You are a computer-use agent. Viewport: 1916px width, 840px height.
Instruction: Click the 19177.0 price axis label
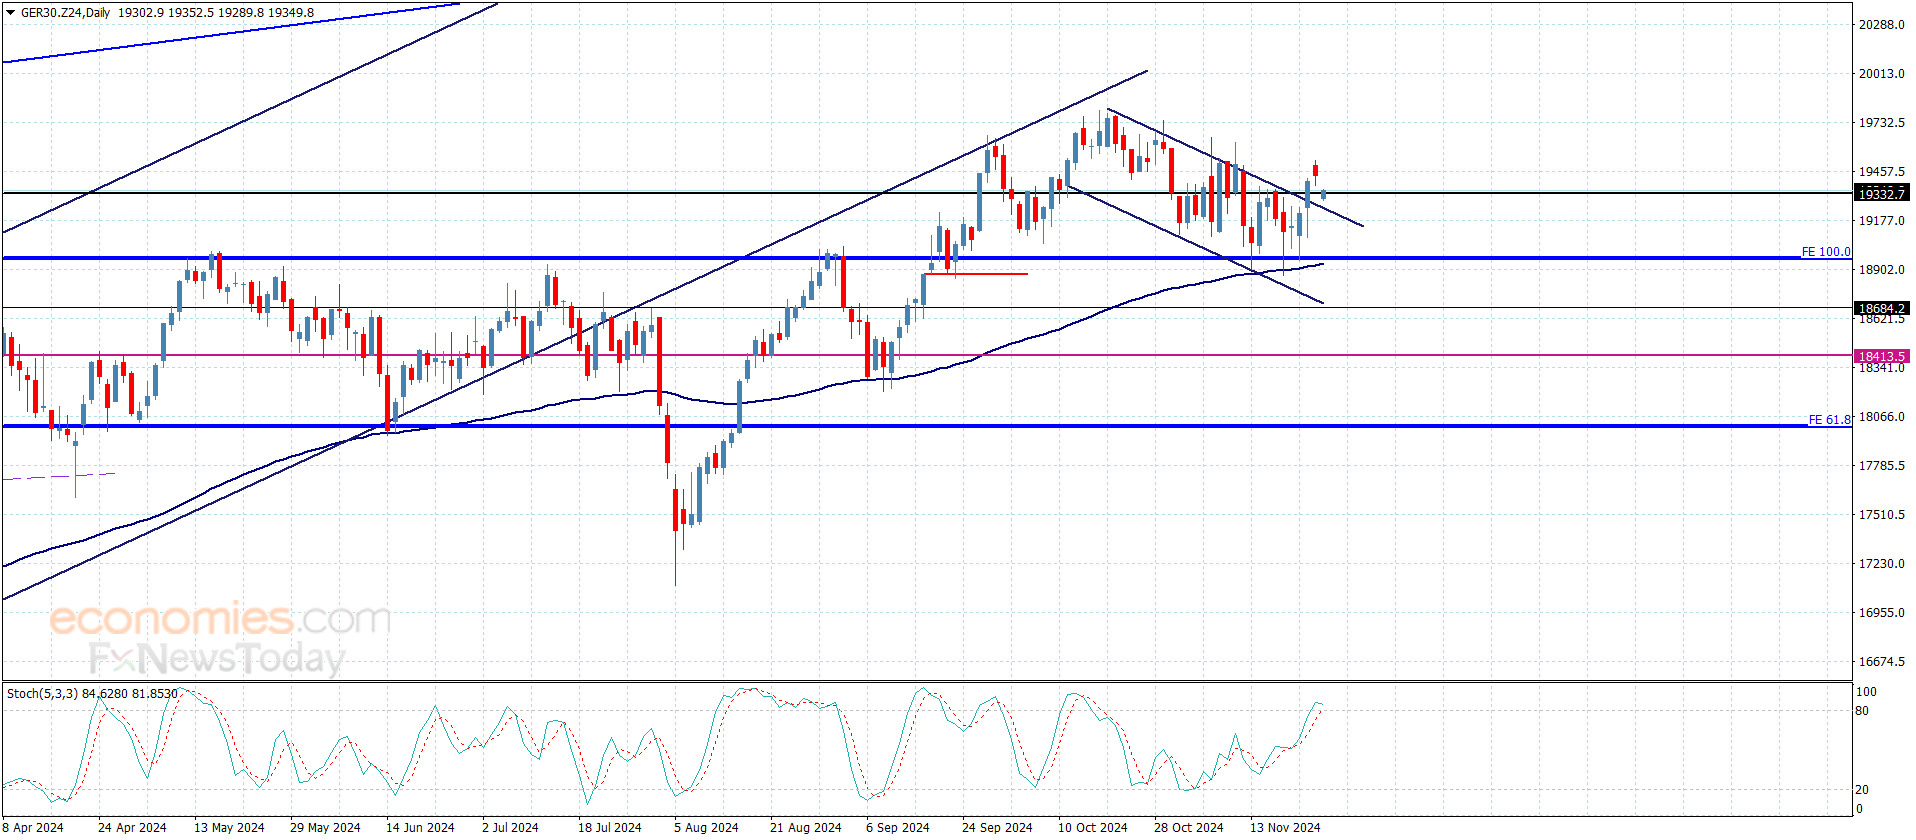point(1881,221)
